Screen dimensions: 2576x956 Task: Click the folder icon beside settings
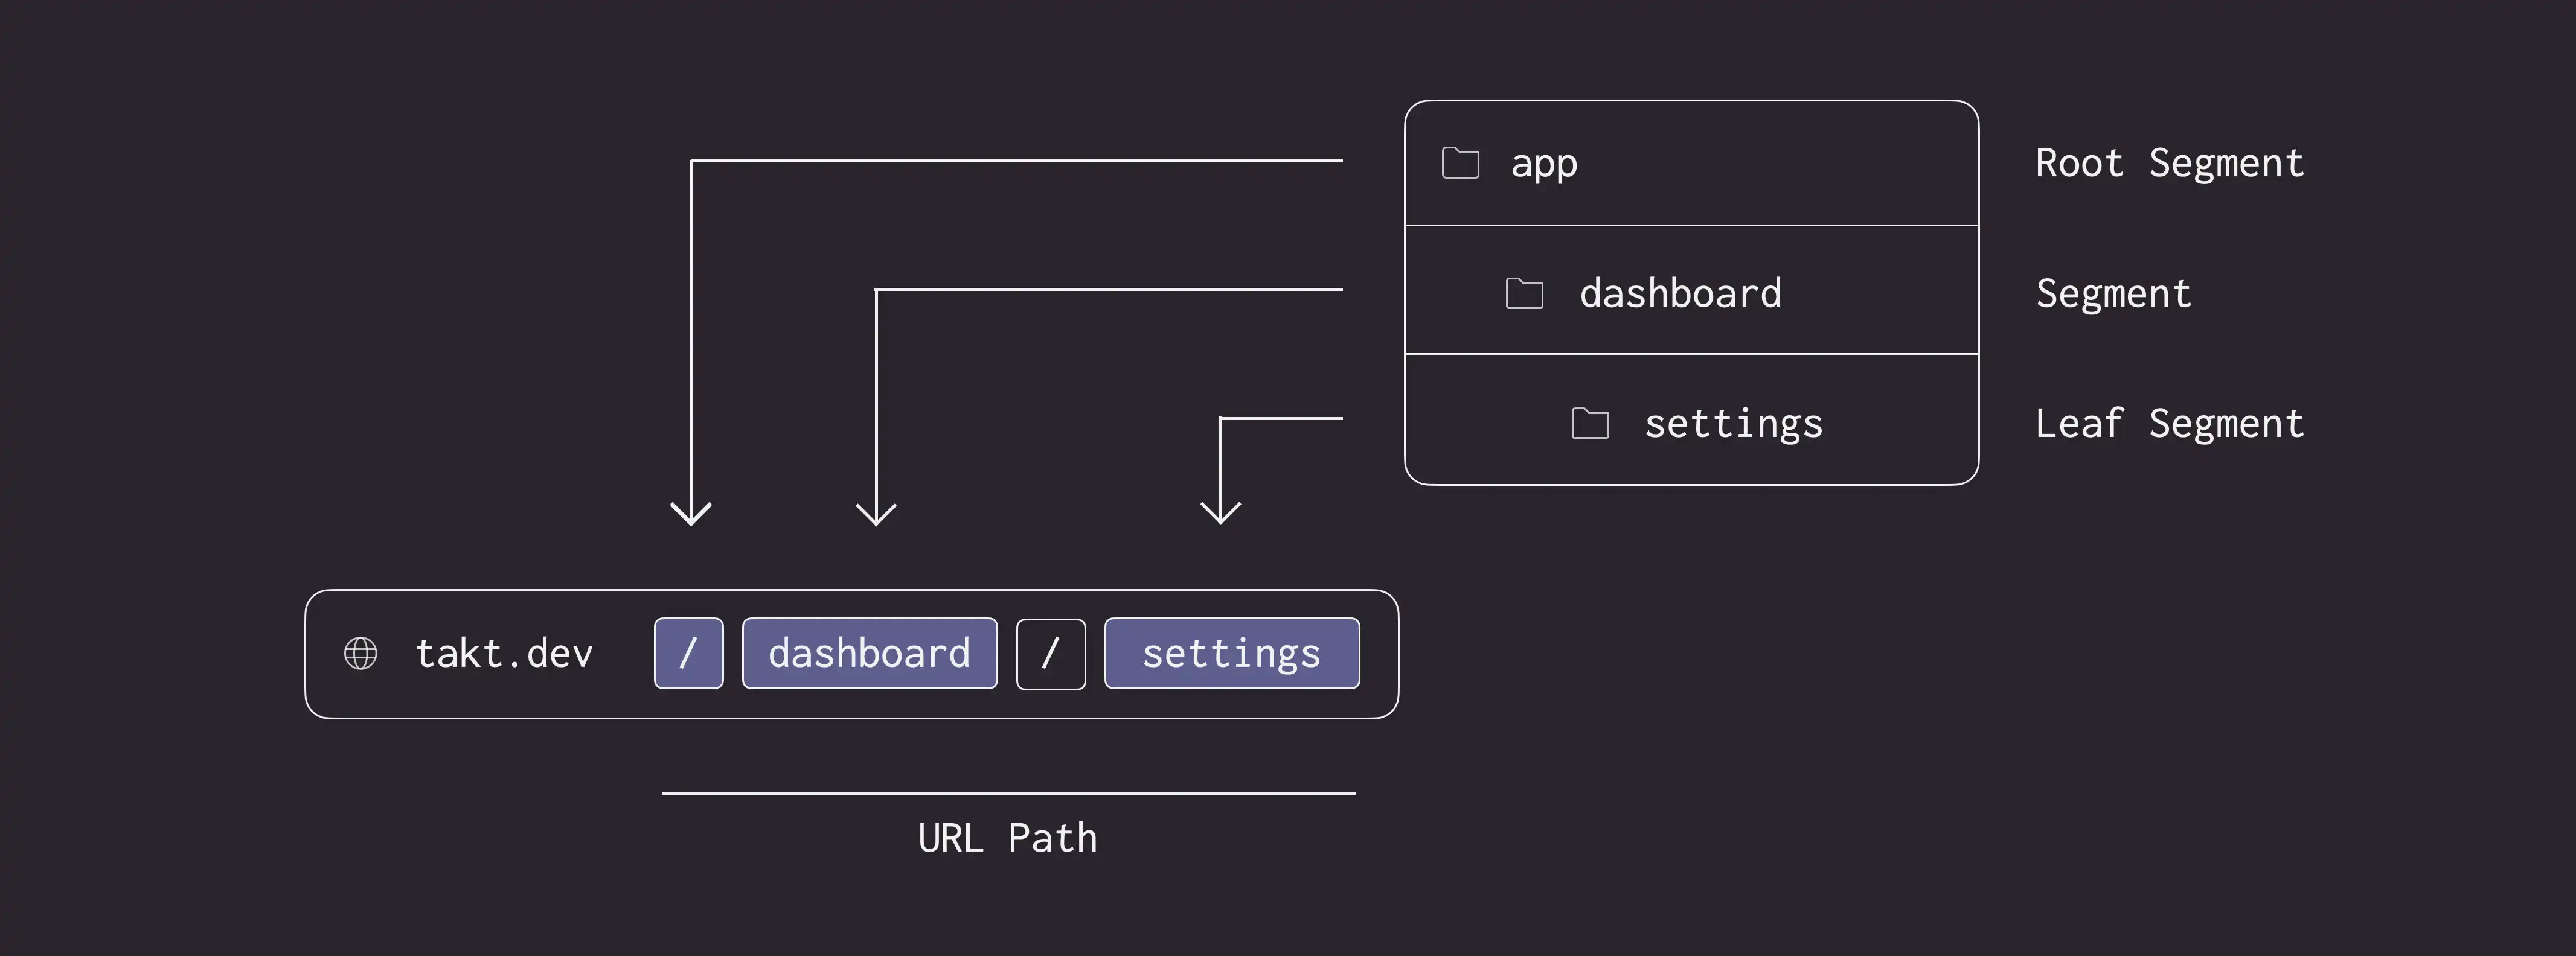[1590, 423]
